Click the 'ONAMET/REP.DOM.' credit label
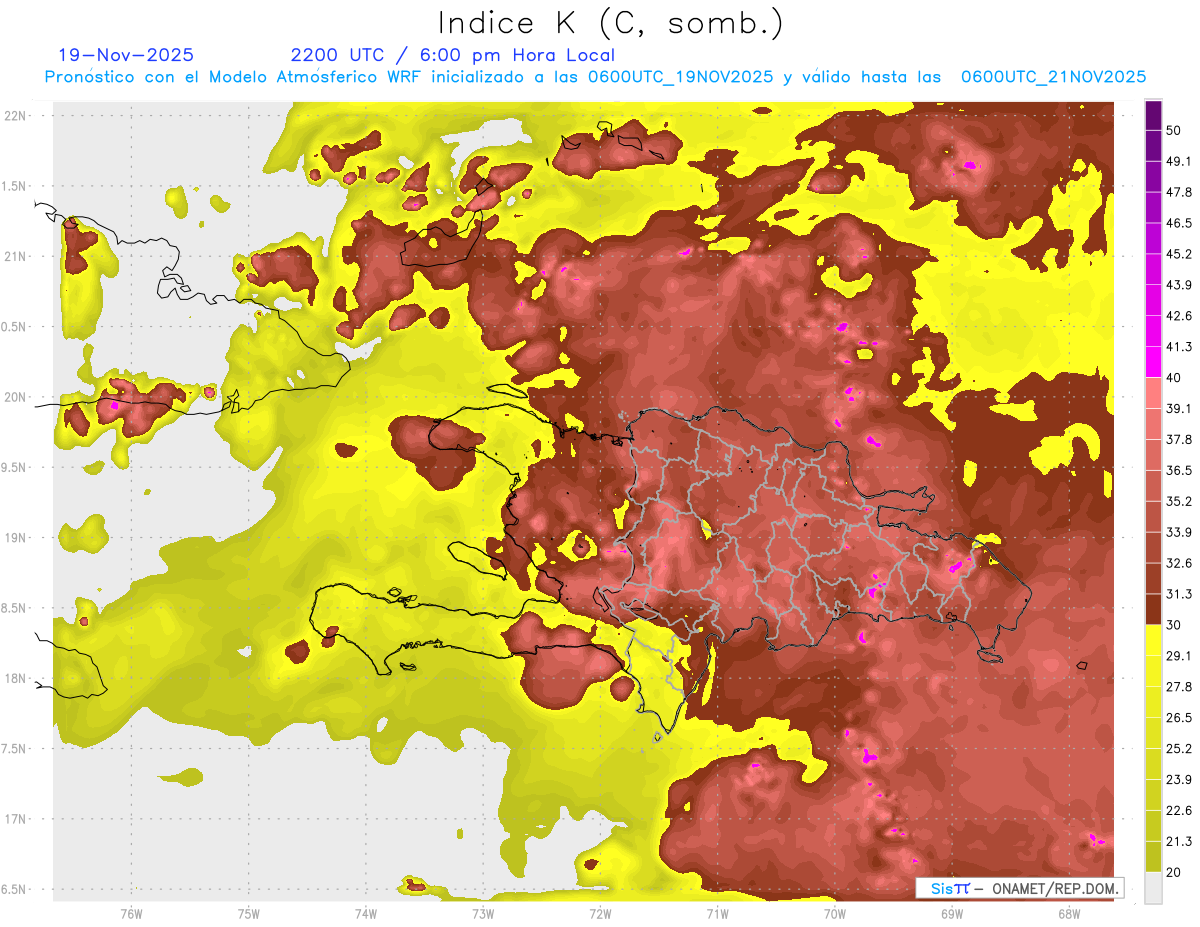The height and width of the screenshot is (927, 1200). tap(1053, 888)
